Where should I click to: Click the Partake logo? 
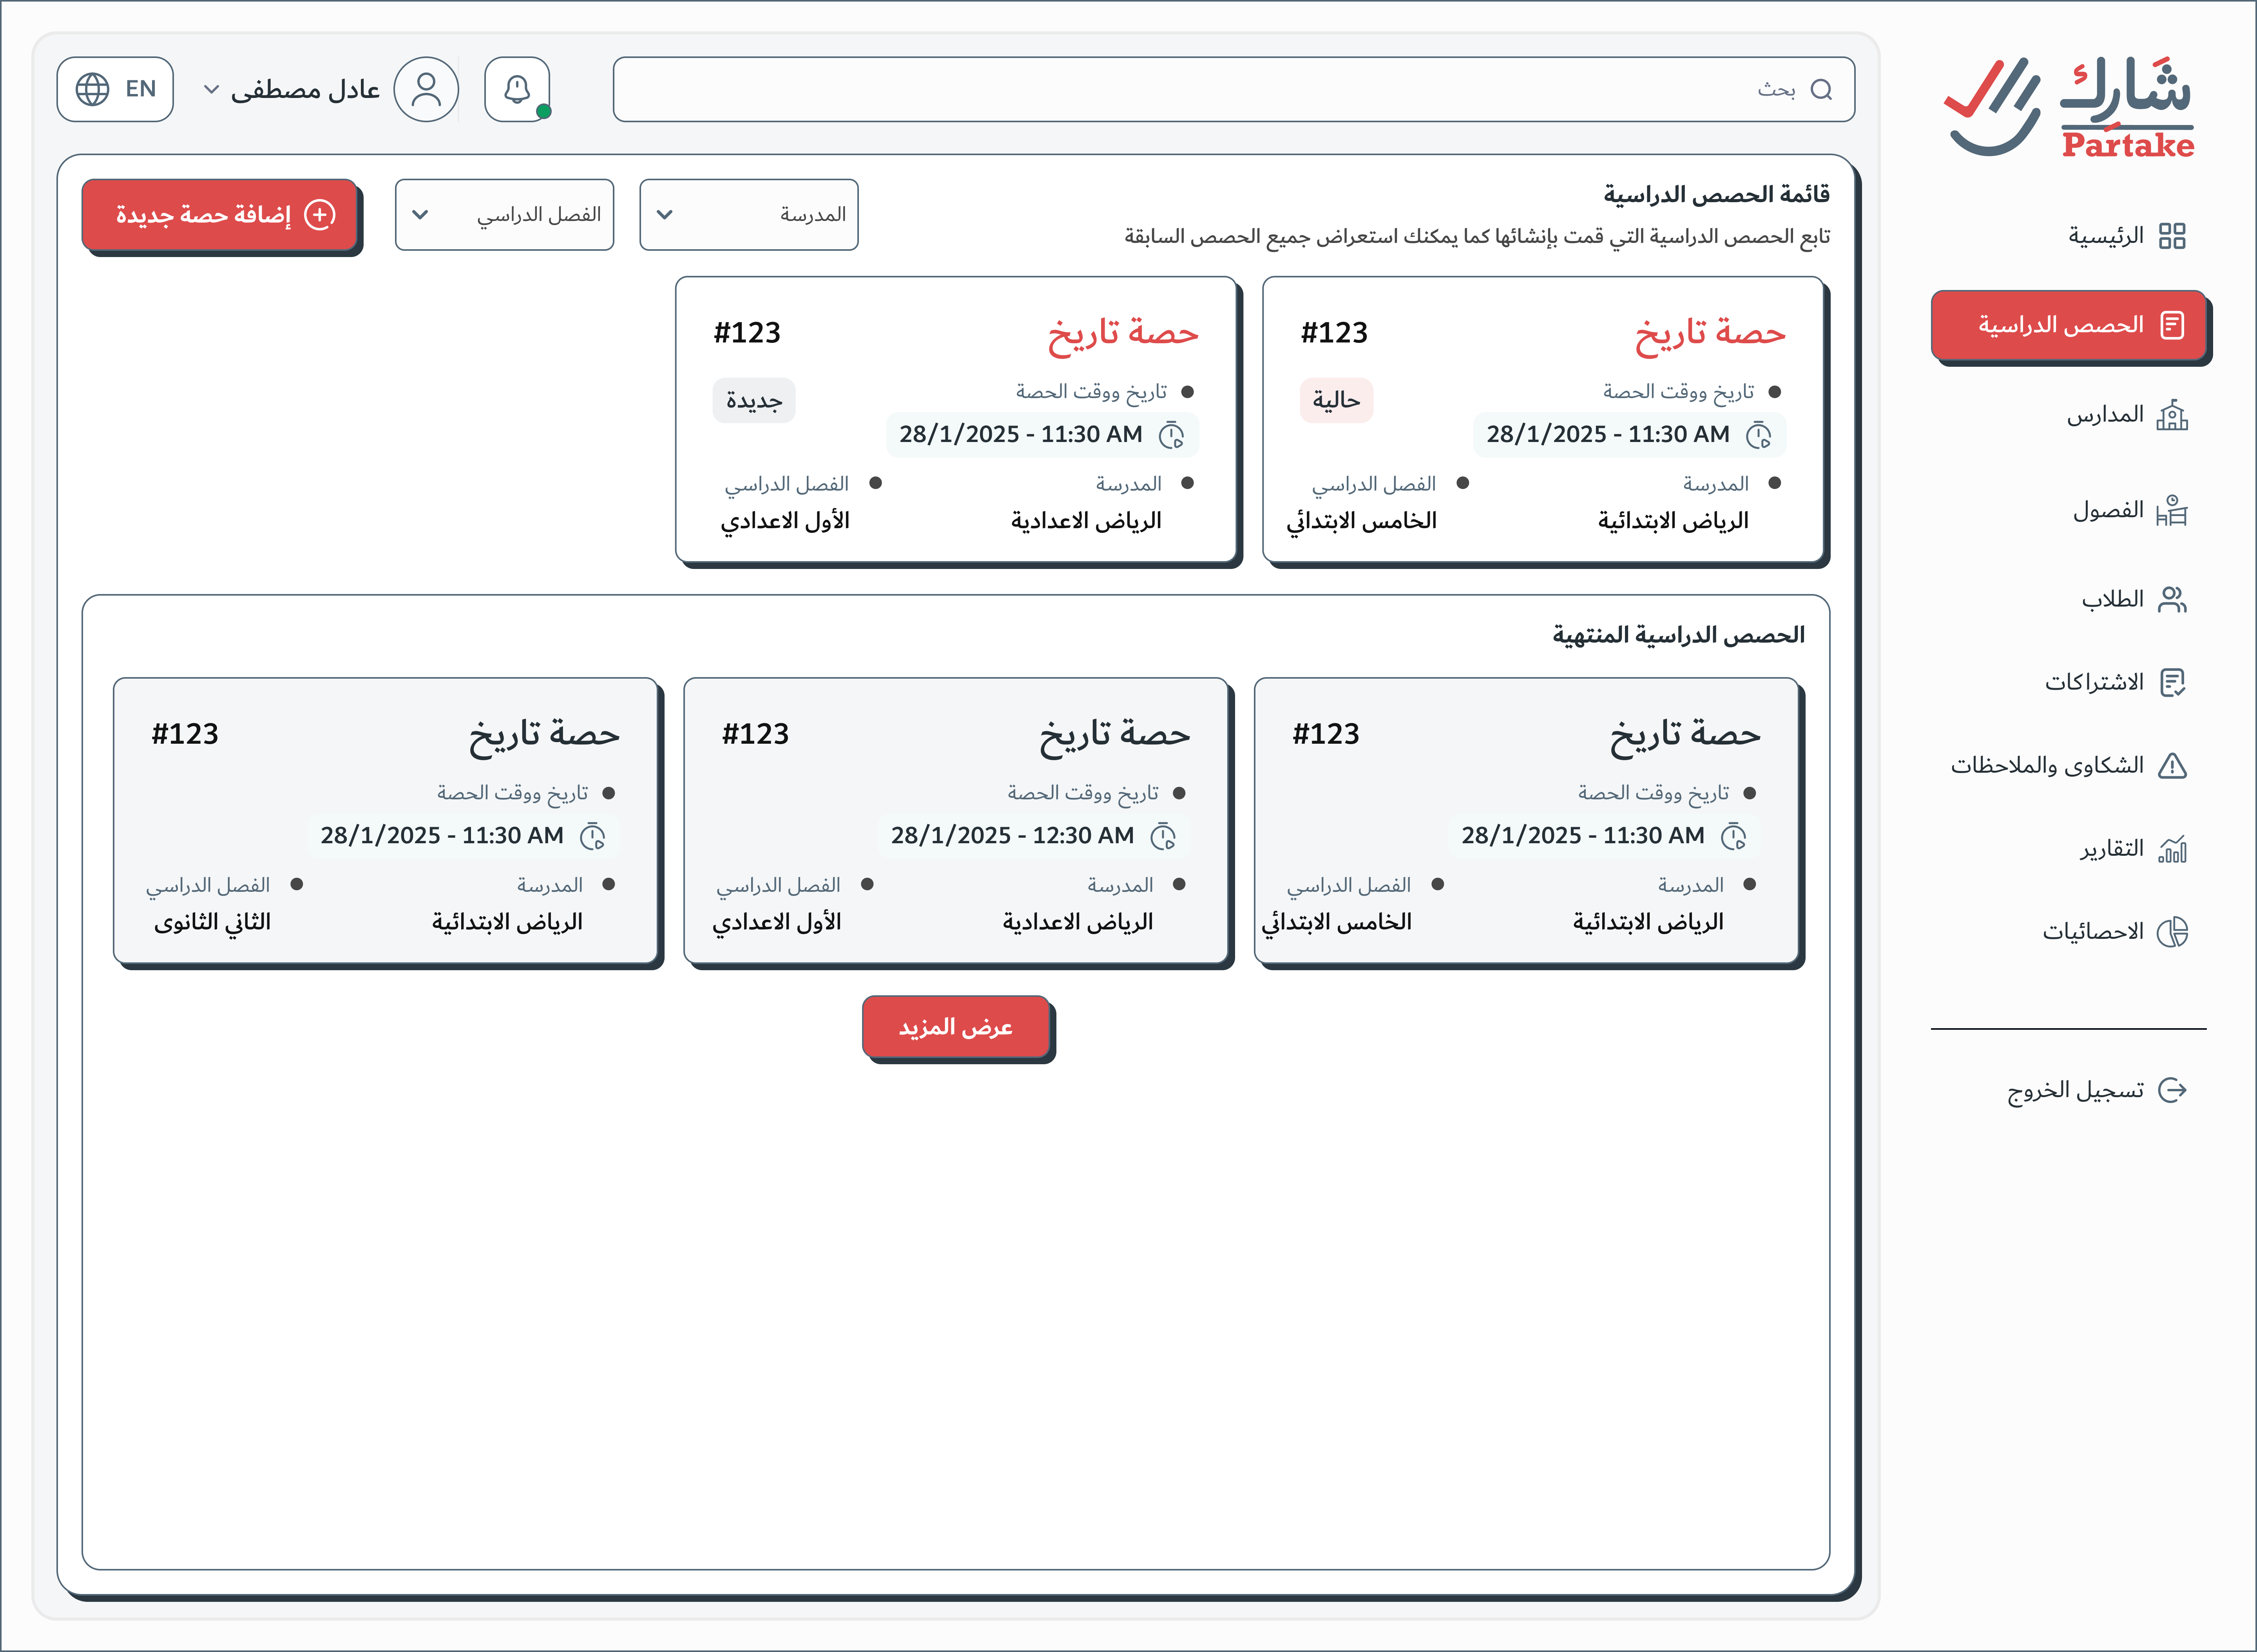(2068, 107)
